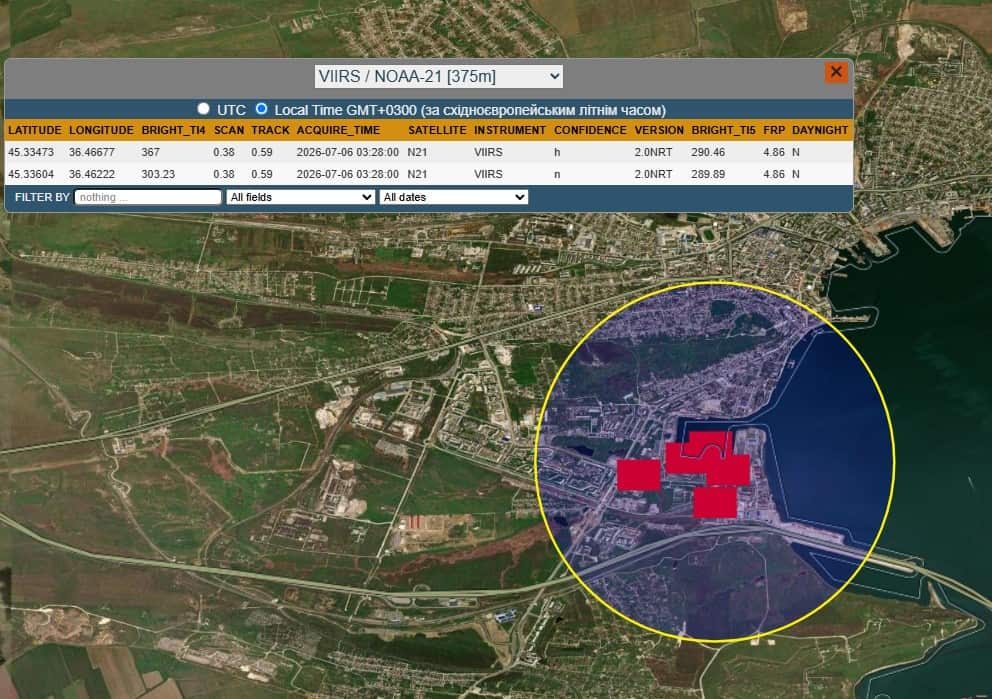The width and height of the screenshot is (992, 699).
Task: Sort by the ACQUIRE_TIME column header
Action: (x=338, y=130)
